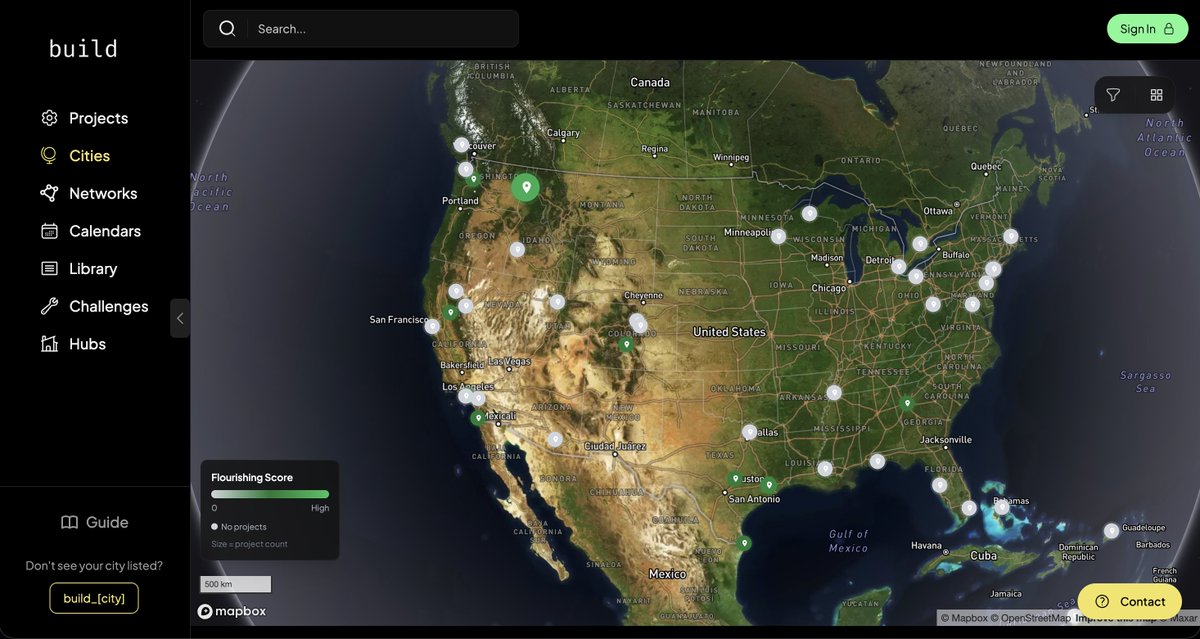Click the 'Ciudad Juárez' city label
Image resolution: width=1200 pixels, height=639 pixels.
pyautogui.click(x=617, y=445)
